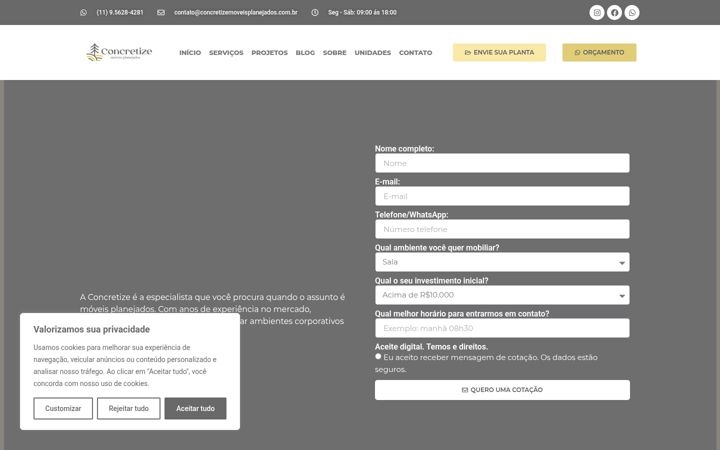720x450 pixels.
Task: Open the SOBRE menu item
Action: coord(334,53)
